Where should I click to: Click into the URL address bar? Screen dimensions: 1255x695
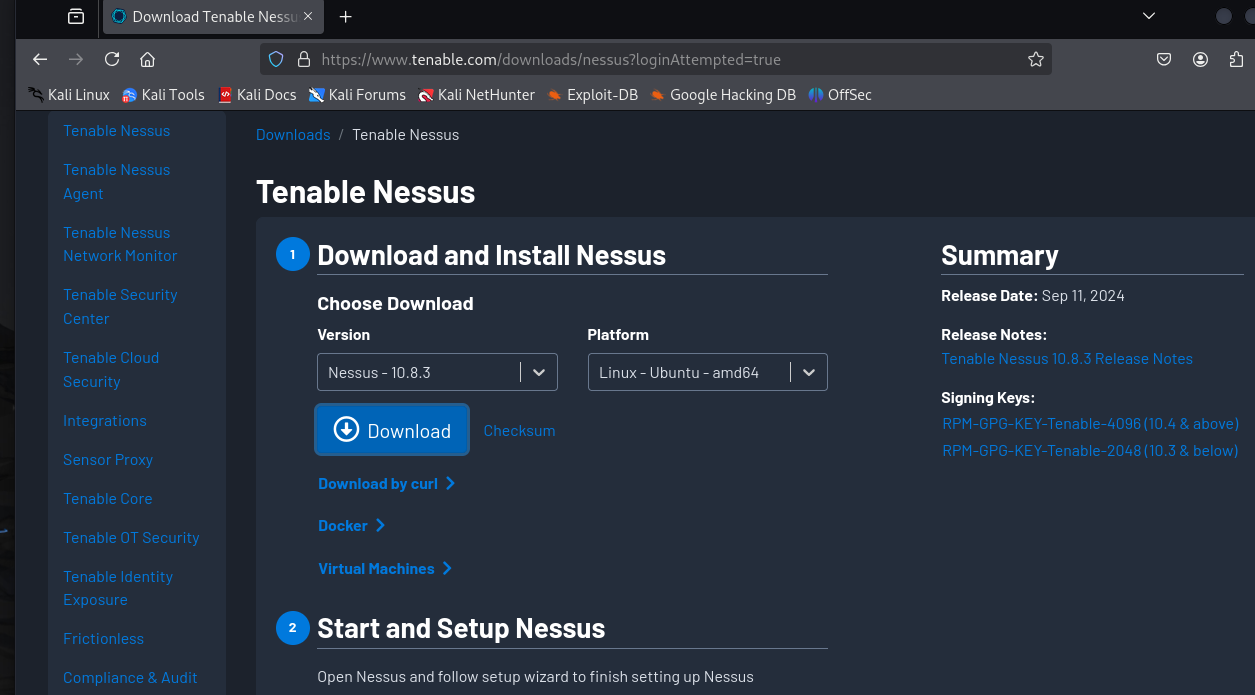(650, 59)
